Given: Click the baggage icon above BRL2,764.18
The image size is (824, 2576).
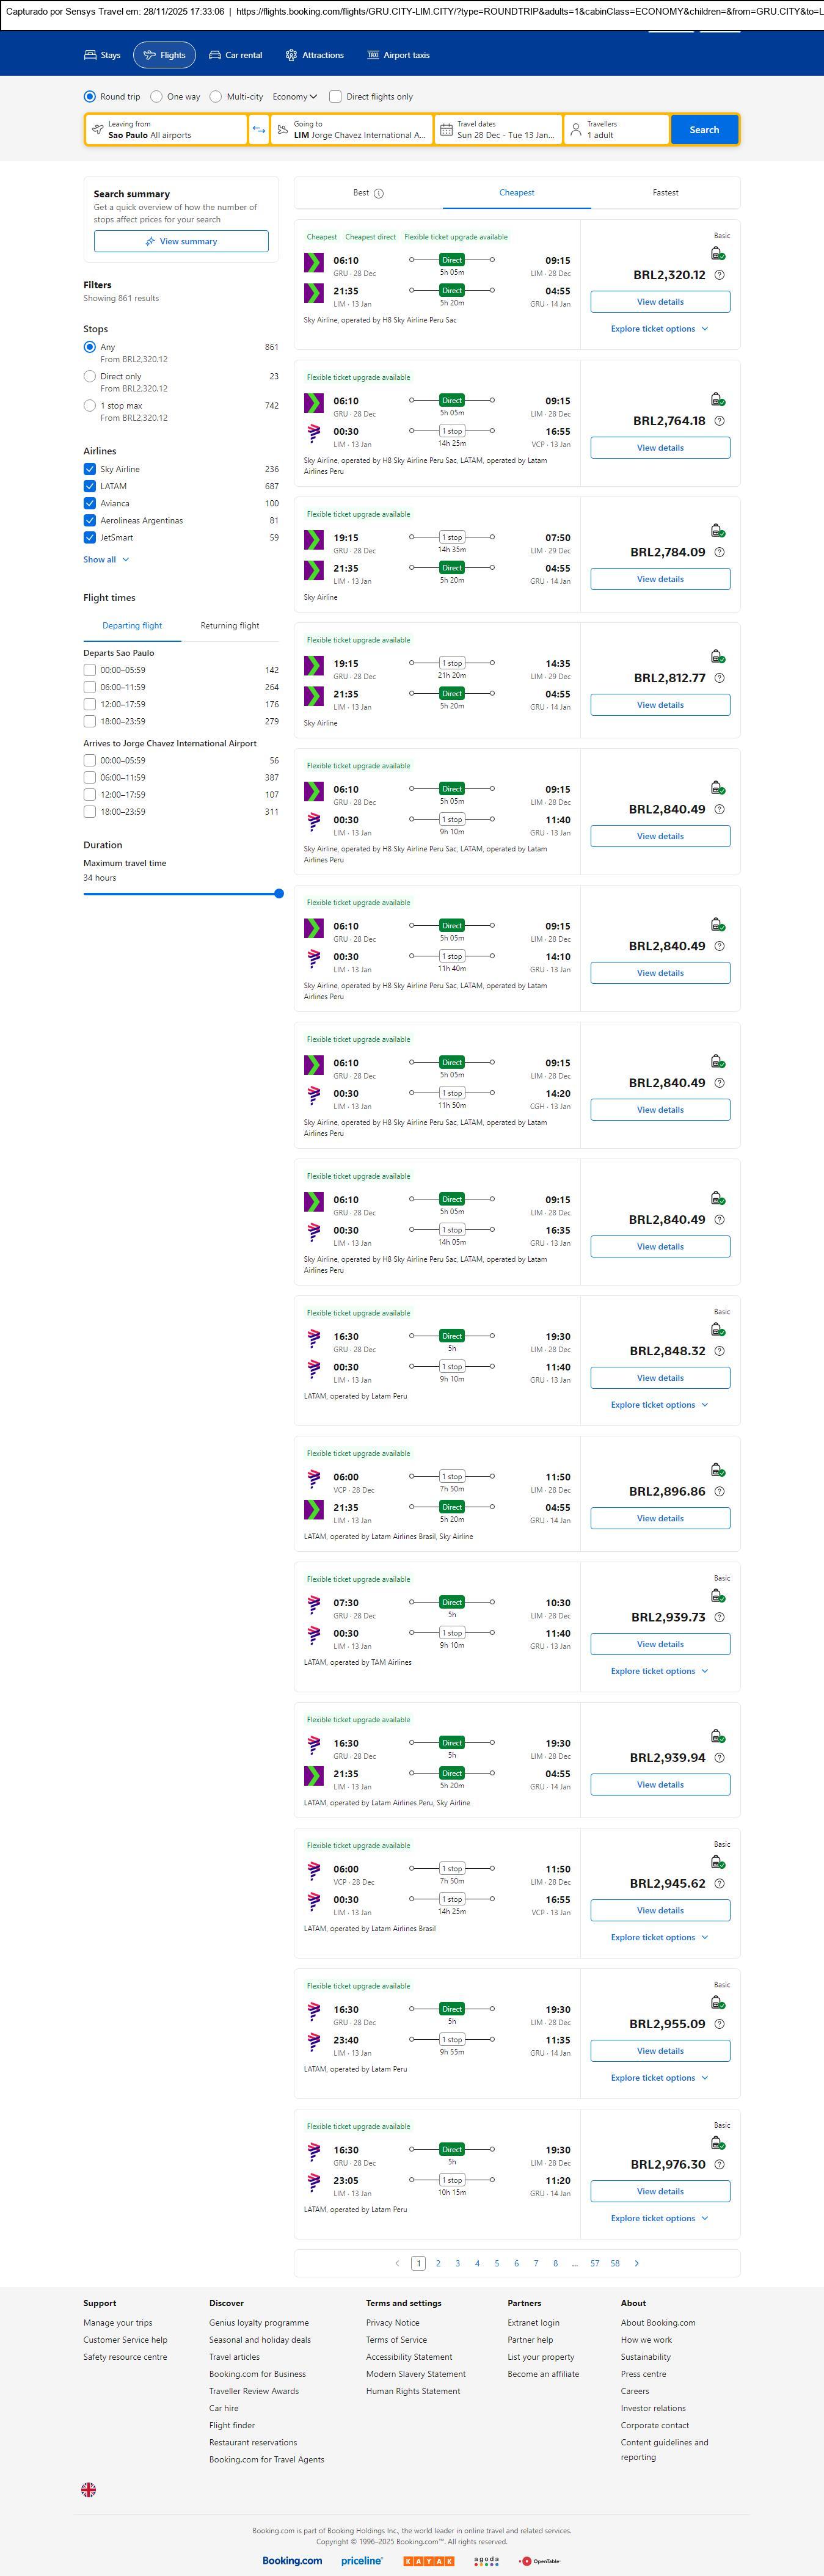Looking at the screenshot, I should click(717, 400).
